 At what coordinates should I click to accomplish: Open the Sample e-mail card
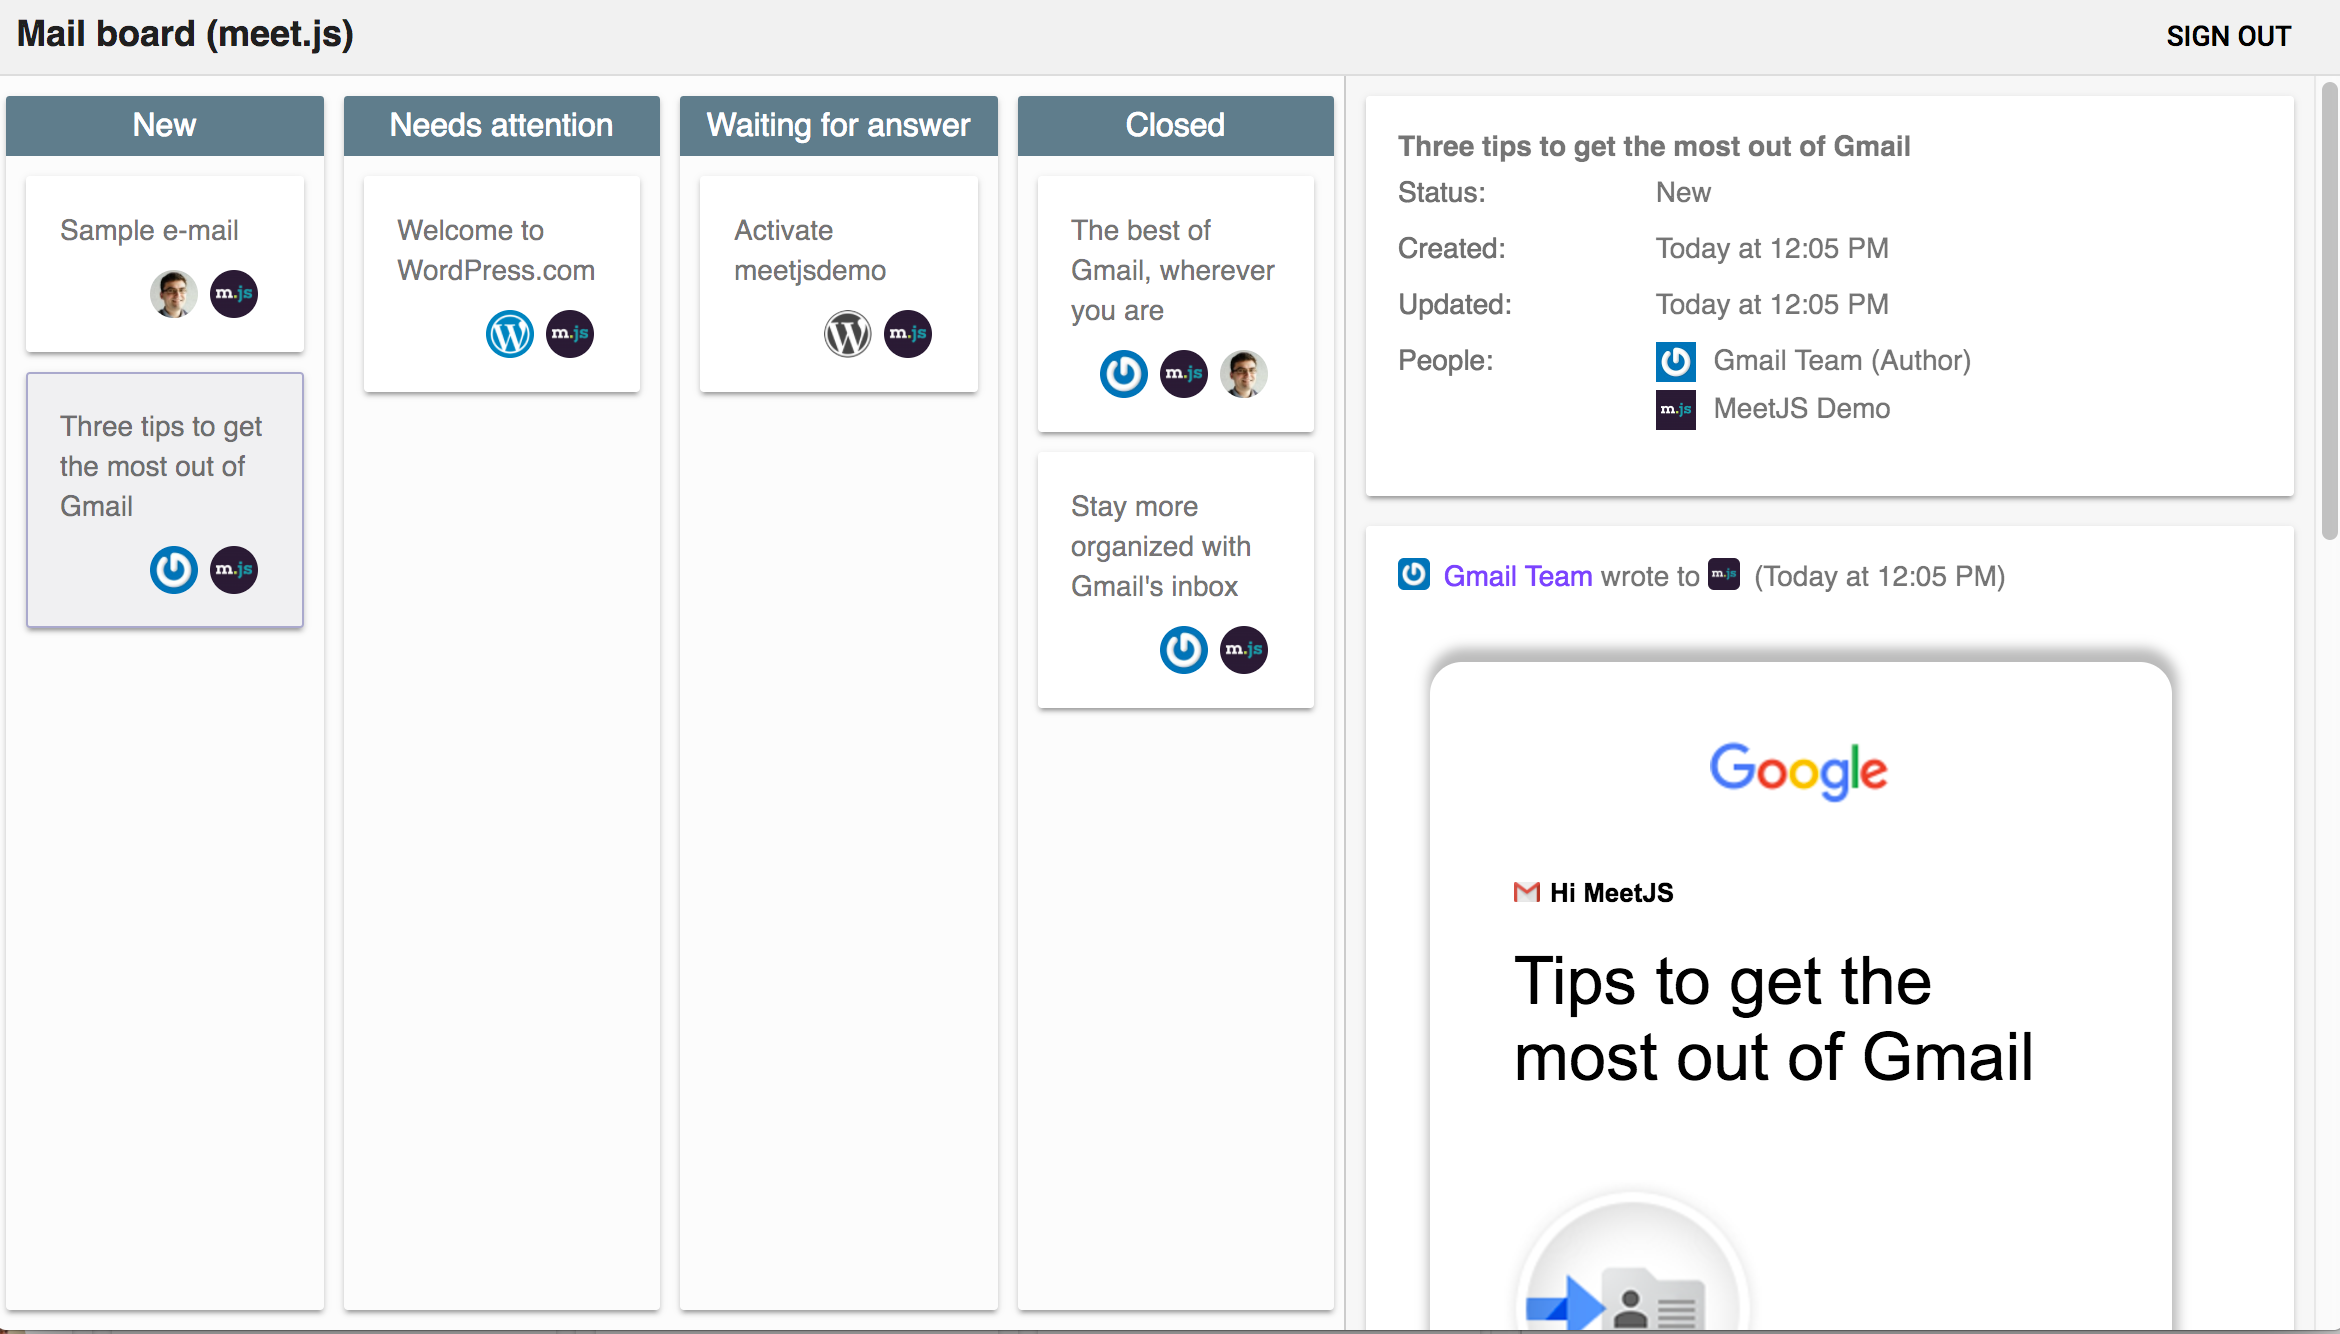(x=149, y=231)
